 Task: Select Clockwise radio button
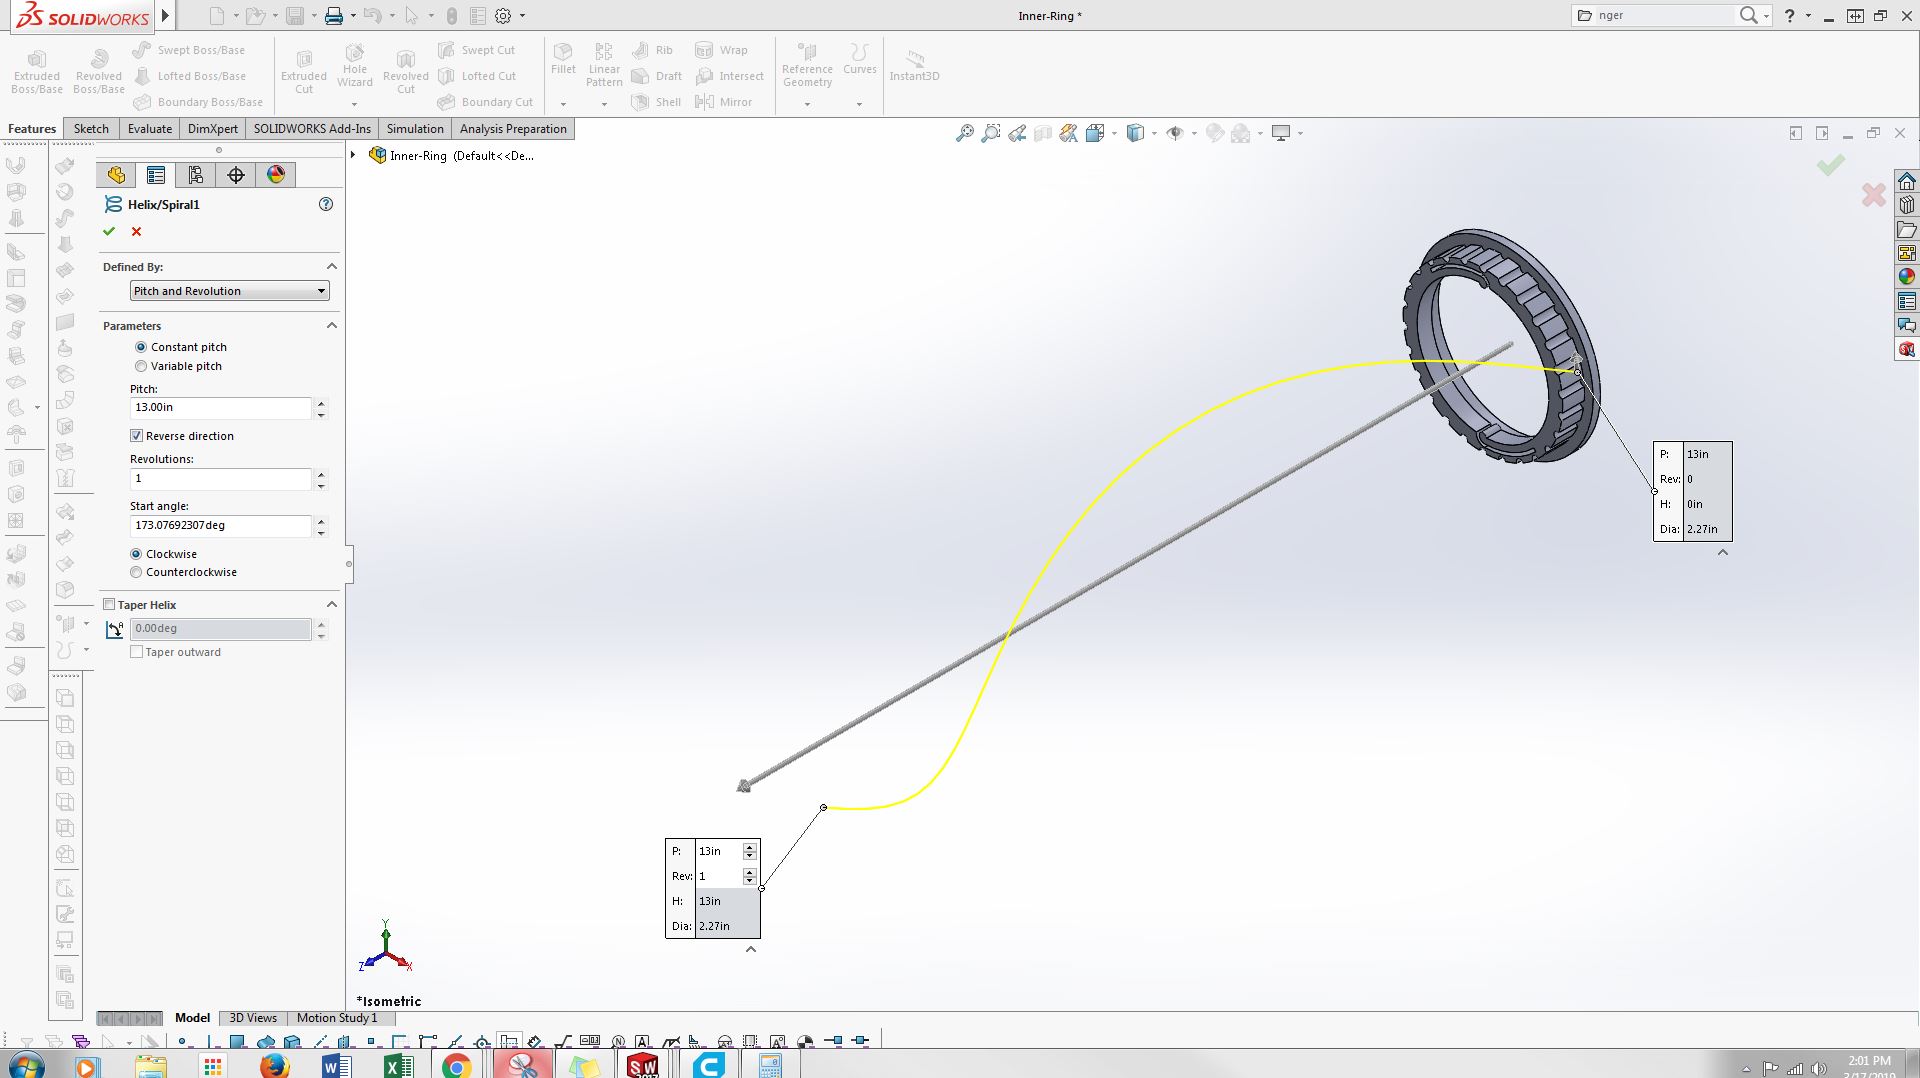pyautogui.click(x=136, y=554)
